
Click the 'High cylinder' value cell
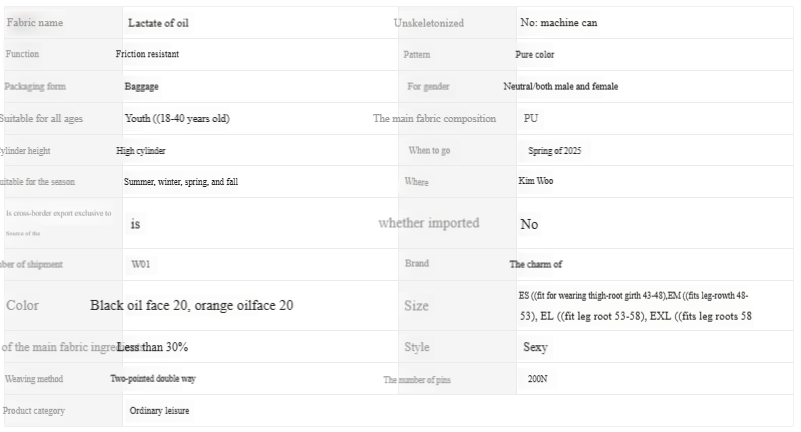coord(141,151)
